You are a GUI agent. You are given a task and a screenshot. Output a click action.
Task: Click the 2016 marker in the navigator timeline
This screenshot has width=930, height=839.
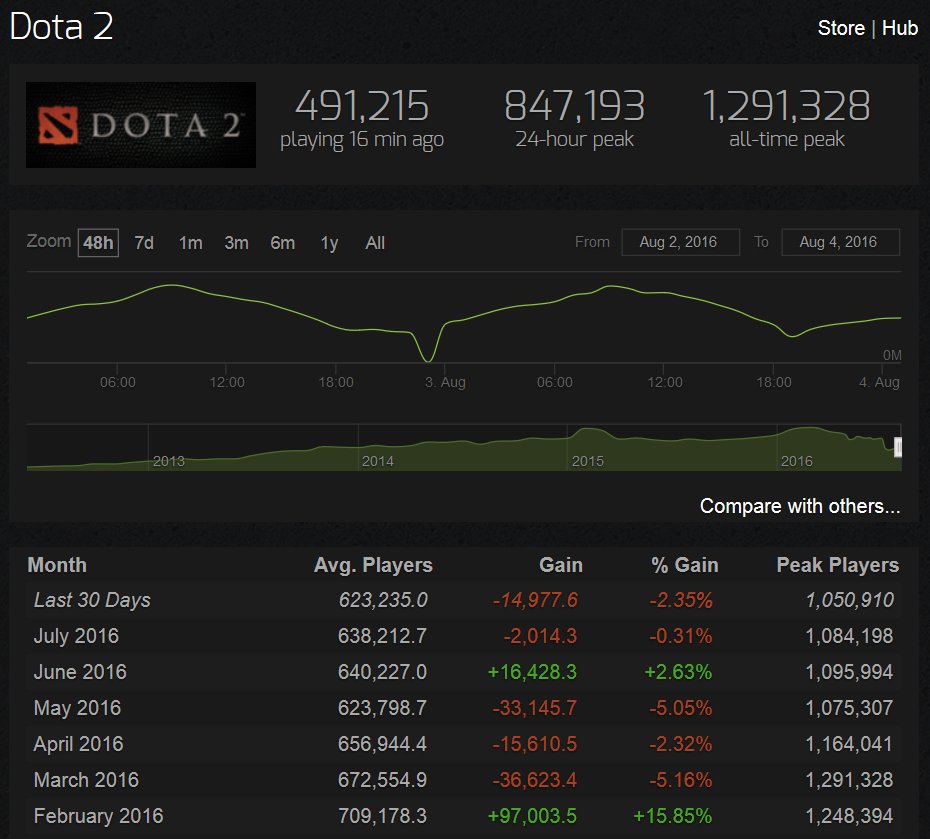(796, 461)
